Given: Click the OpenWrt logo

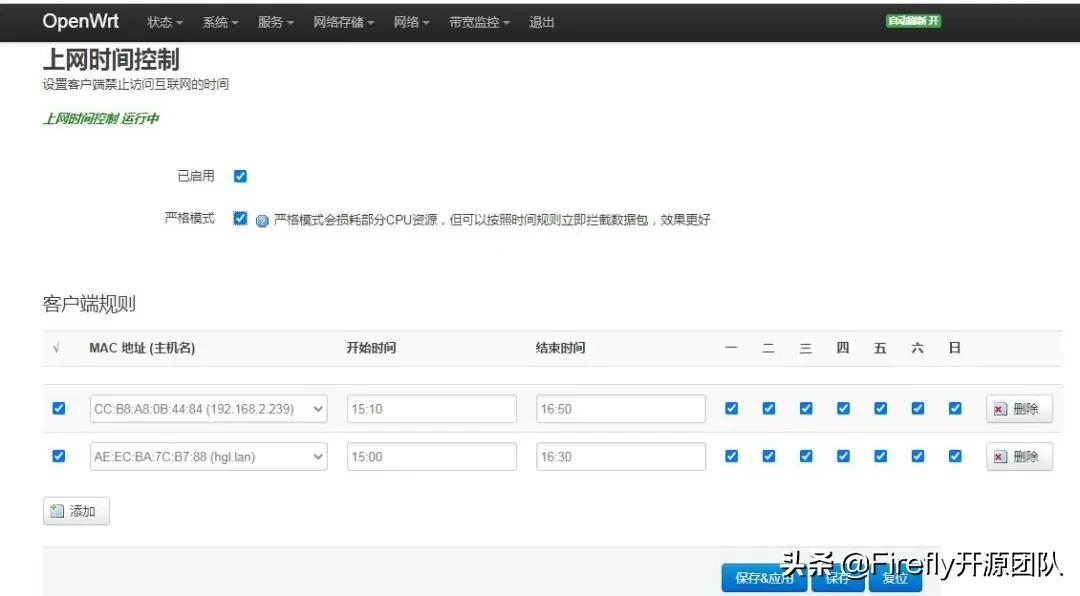Looking at the screenshot, I should click(x=80, y=21).
